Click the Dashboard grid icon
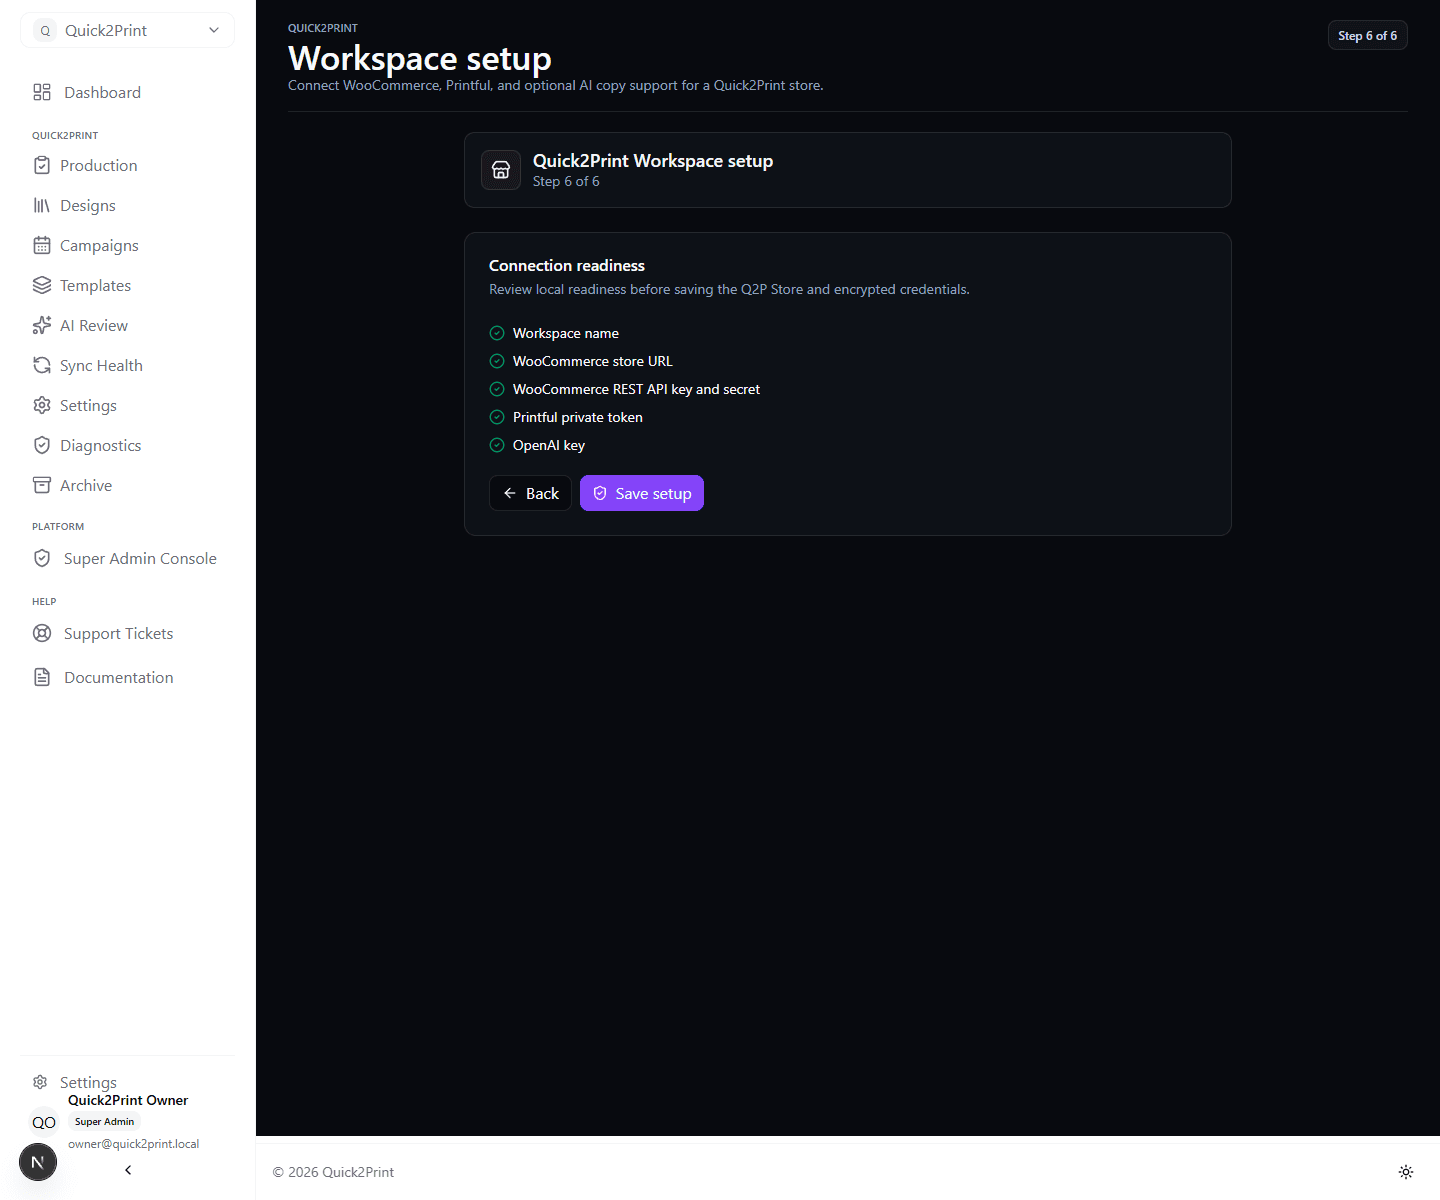 coord(42,92)
